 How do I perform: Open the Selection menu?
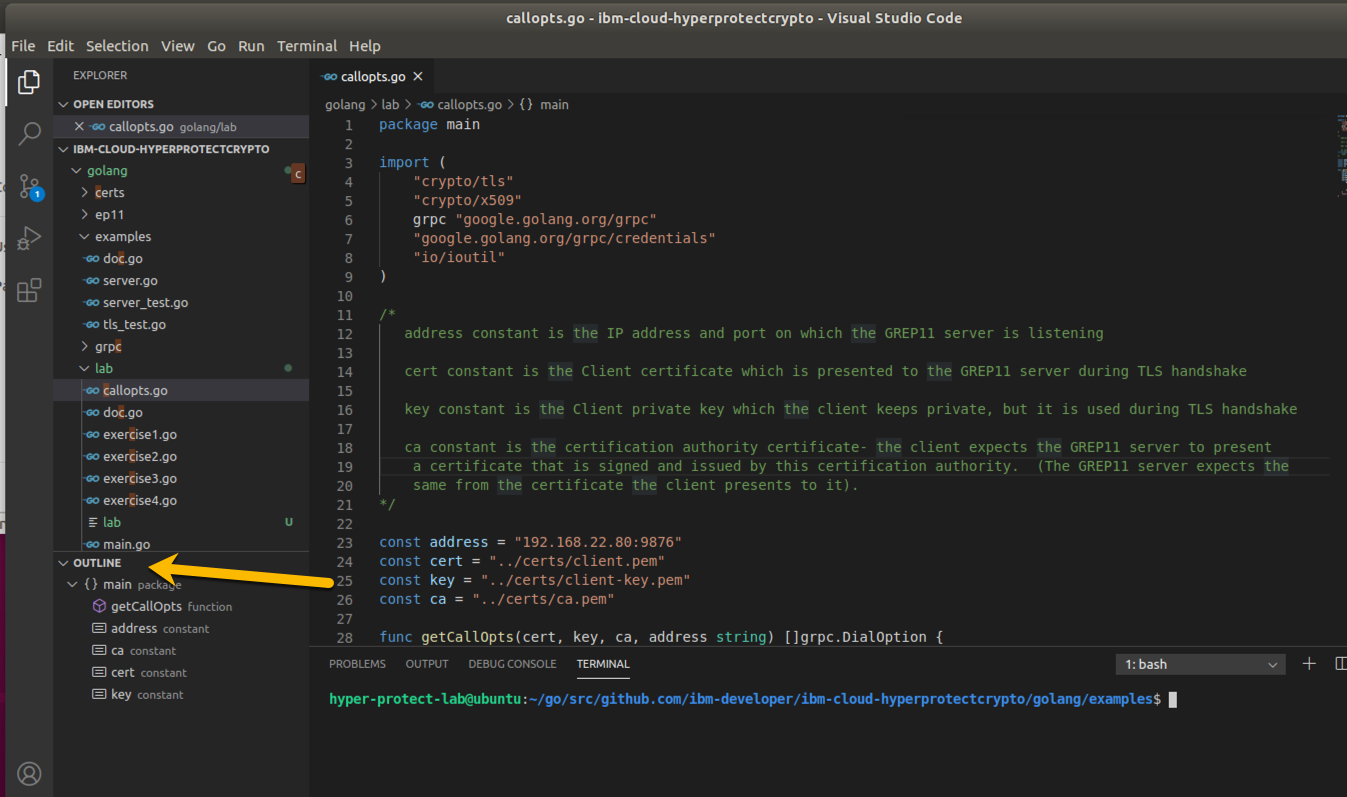click(x=117, y=46)
